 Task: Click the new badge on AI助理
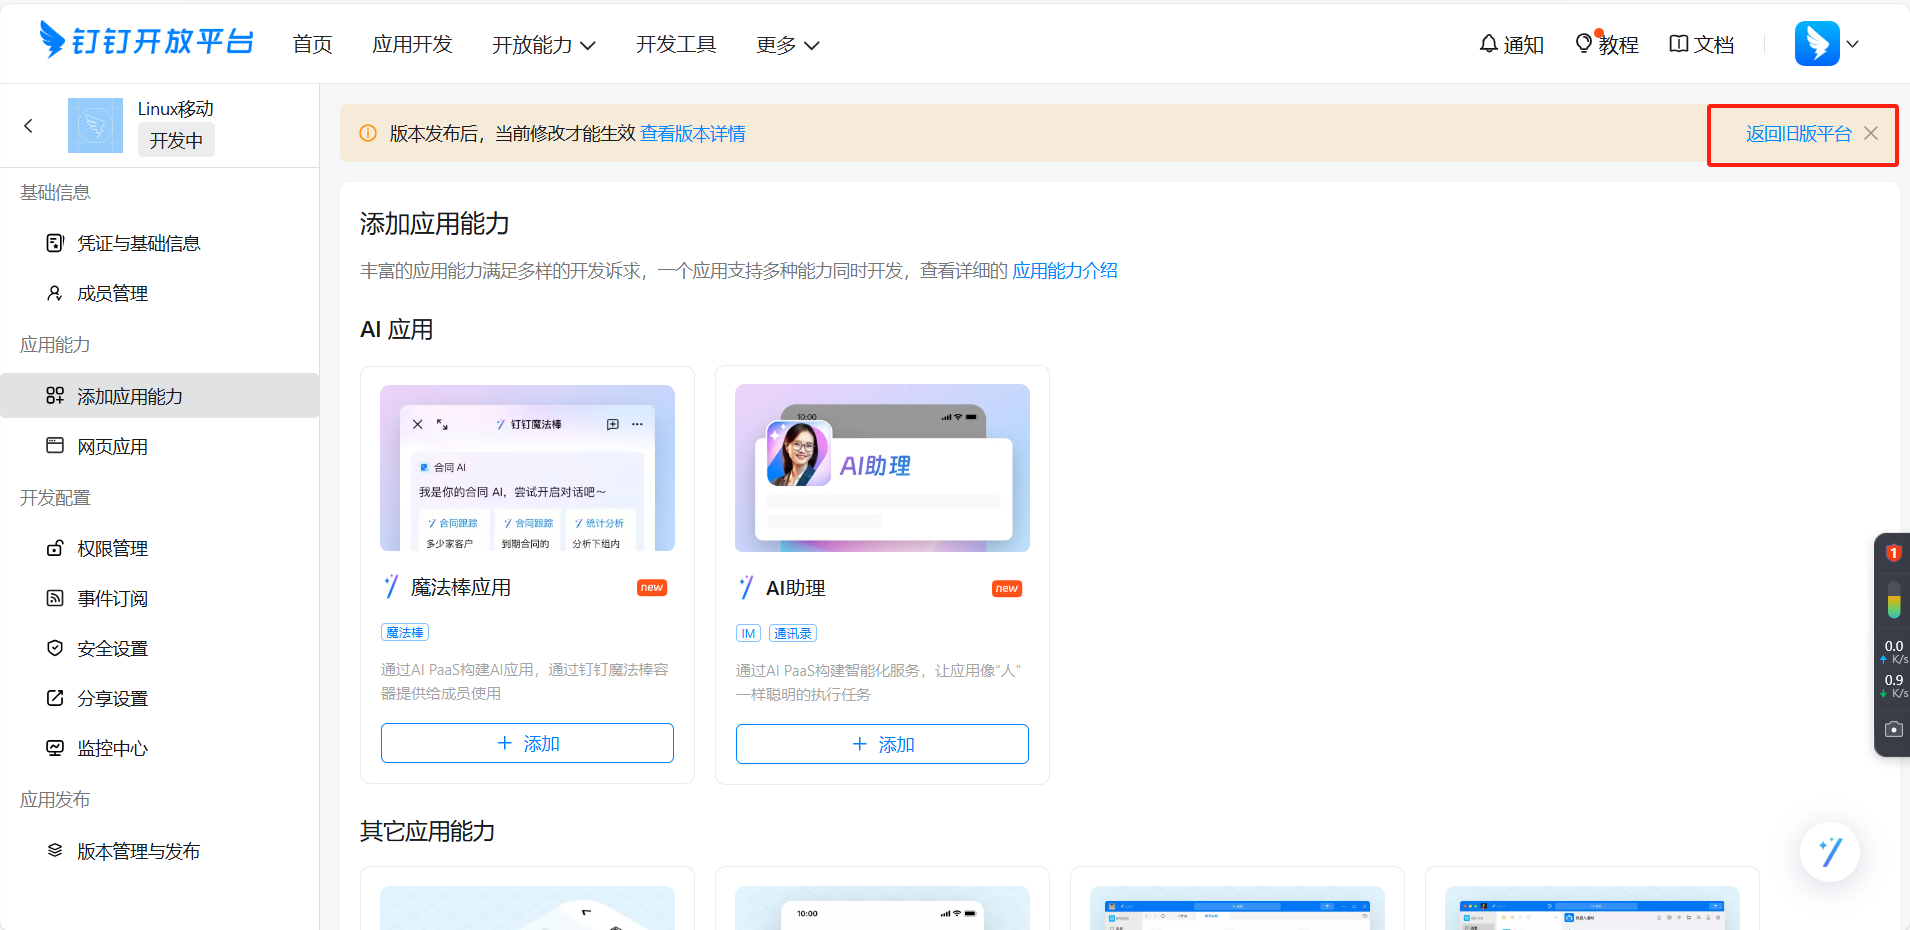tap(1007, 589)
